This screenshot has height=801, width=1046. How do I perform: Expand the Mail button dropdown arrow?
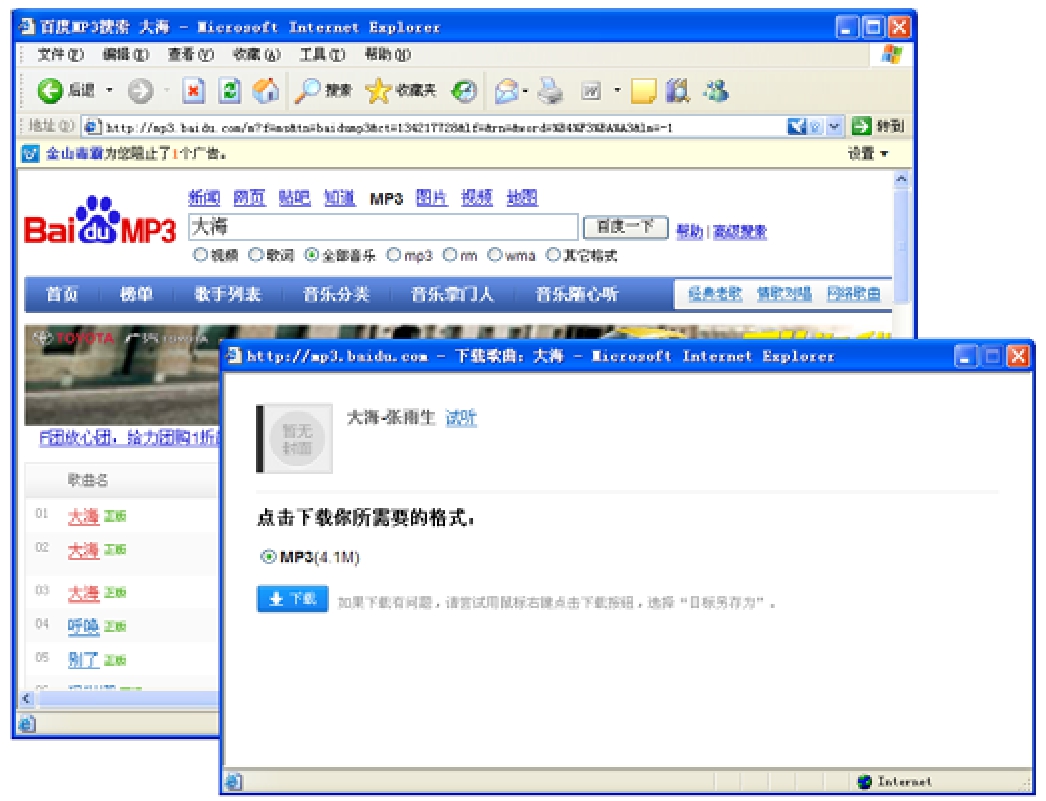[526, 91]
